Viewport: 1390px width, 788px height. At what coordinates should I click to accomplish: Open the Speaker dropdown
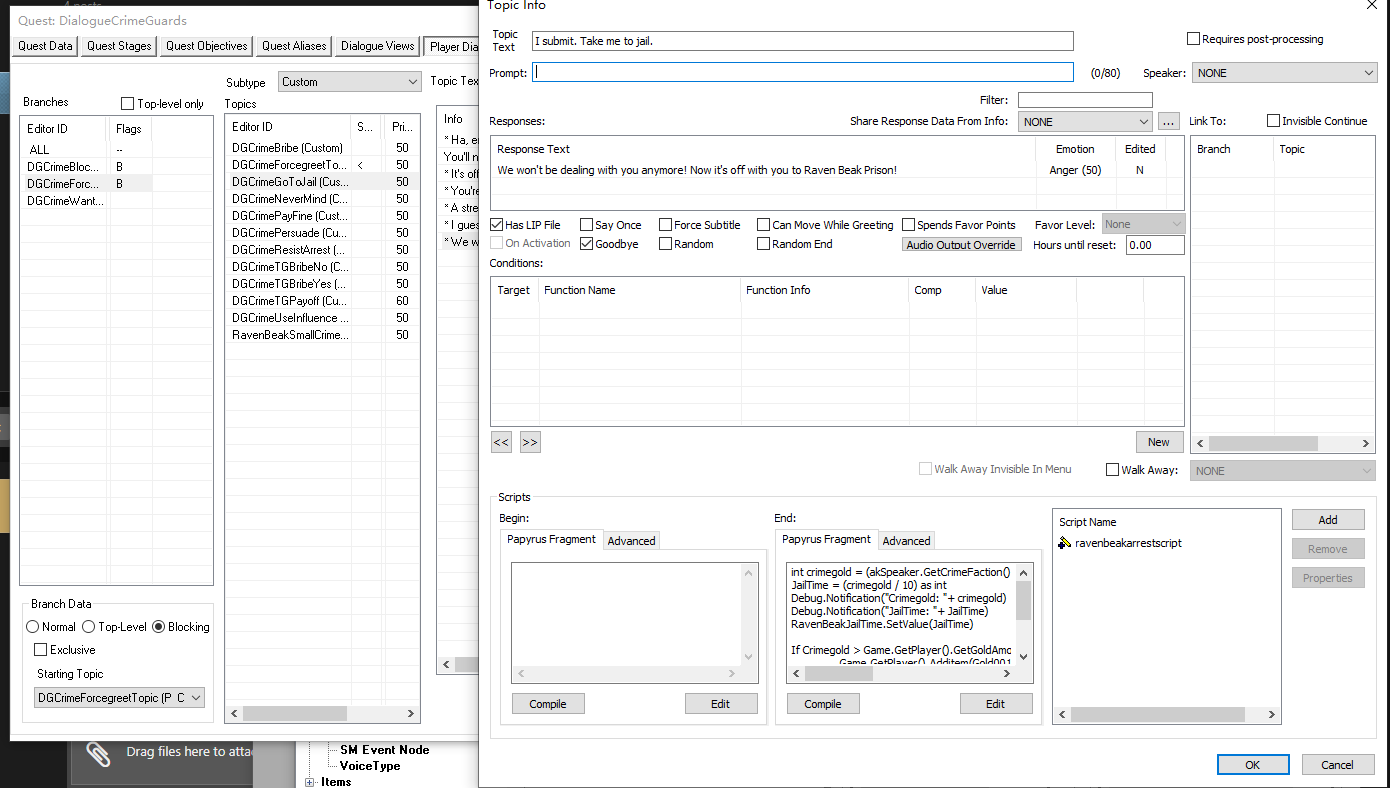tap(1285, 73)
